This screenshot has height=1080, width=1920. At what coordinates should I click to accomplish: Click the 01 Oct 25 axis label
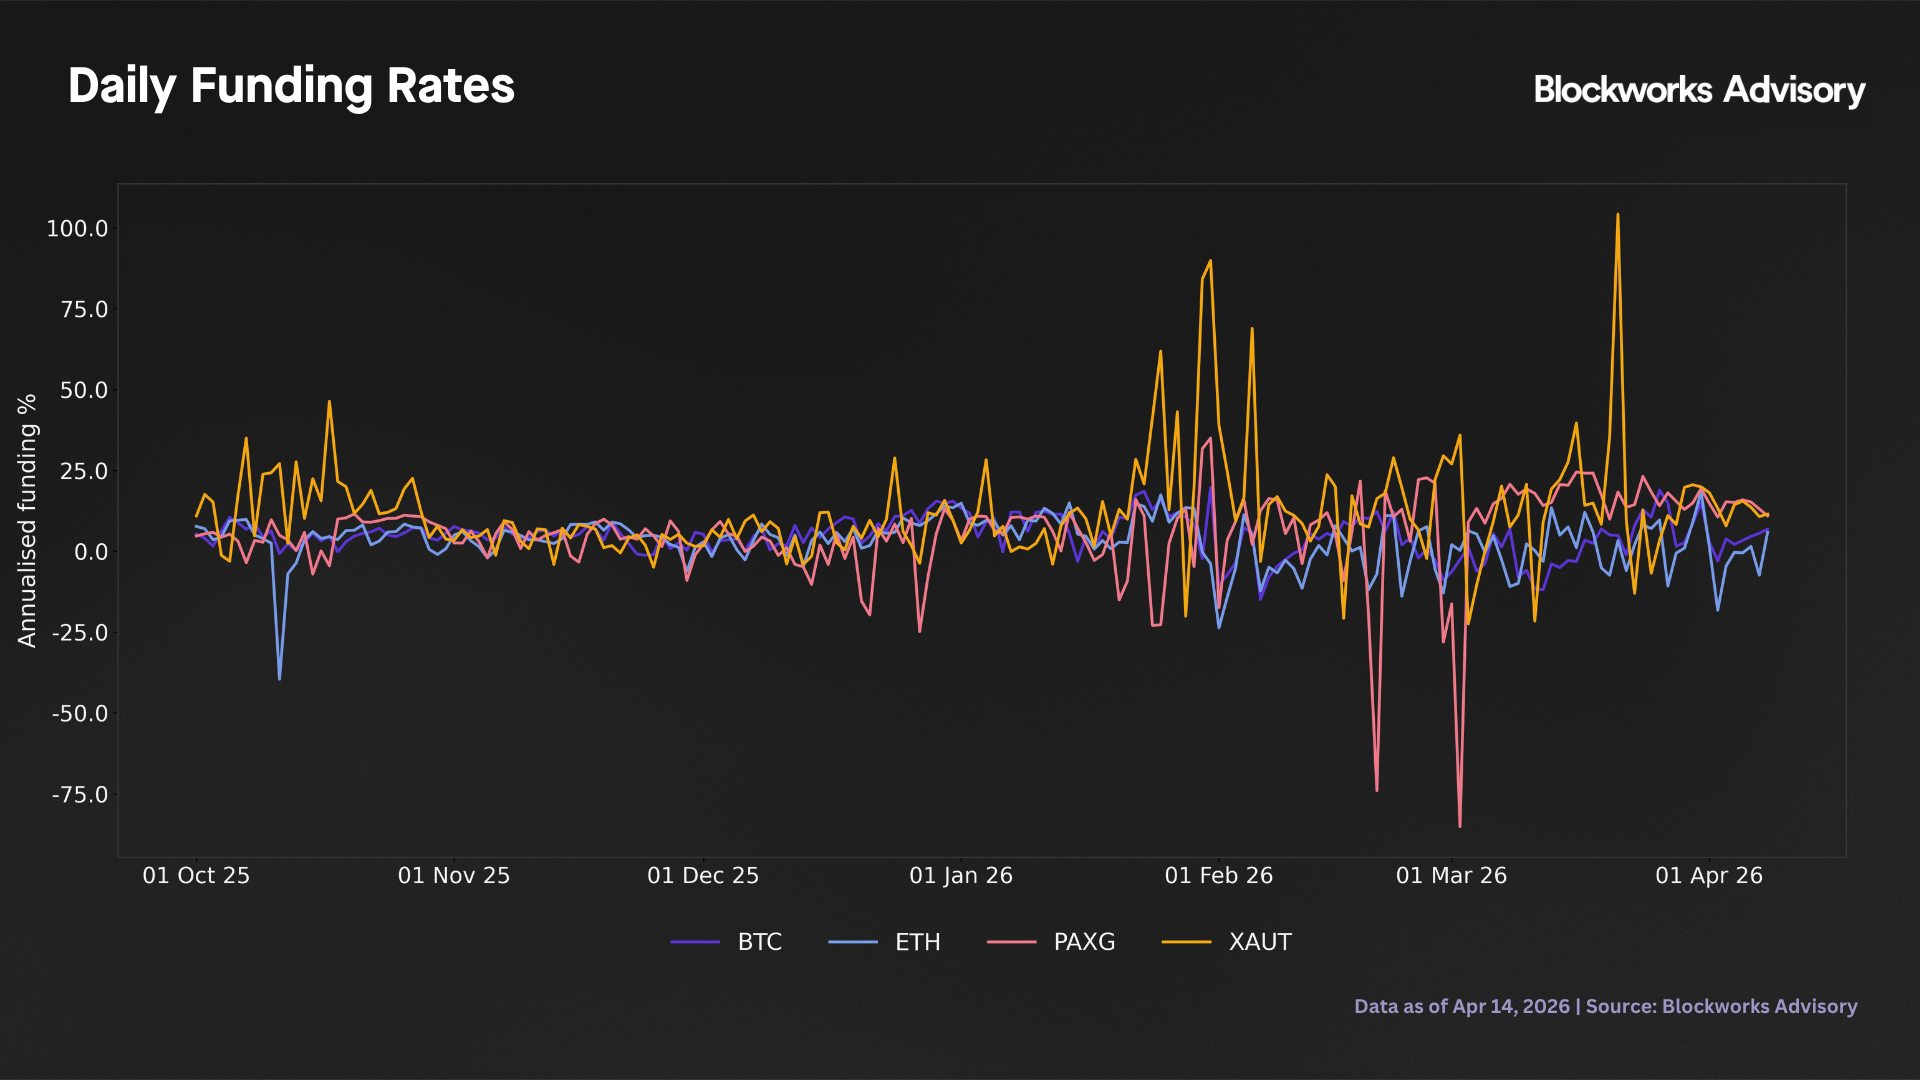196,876
